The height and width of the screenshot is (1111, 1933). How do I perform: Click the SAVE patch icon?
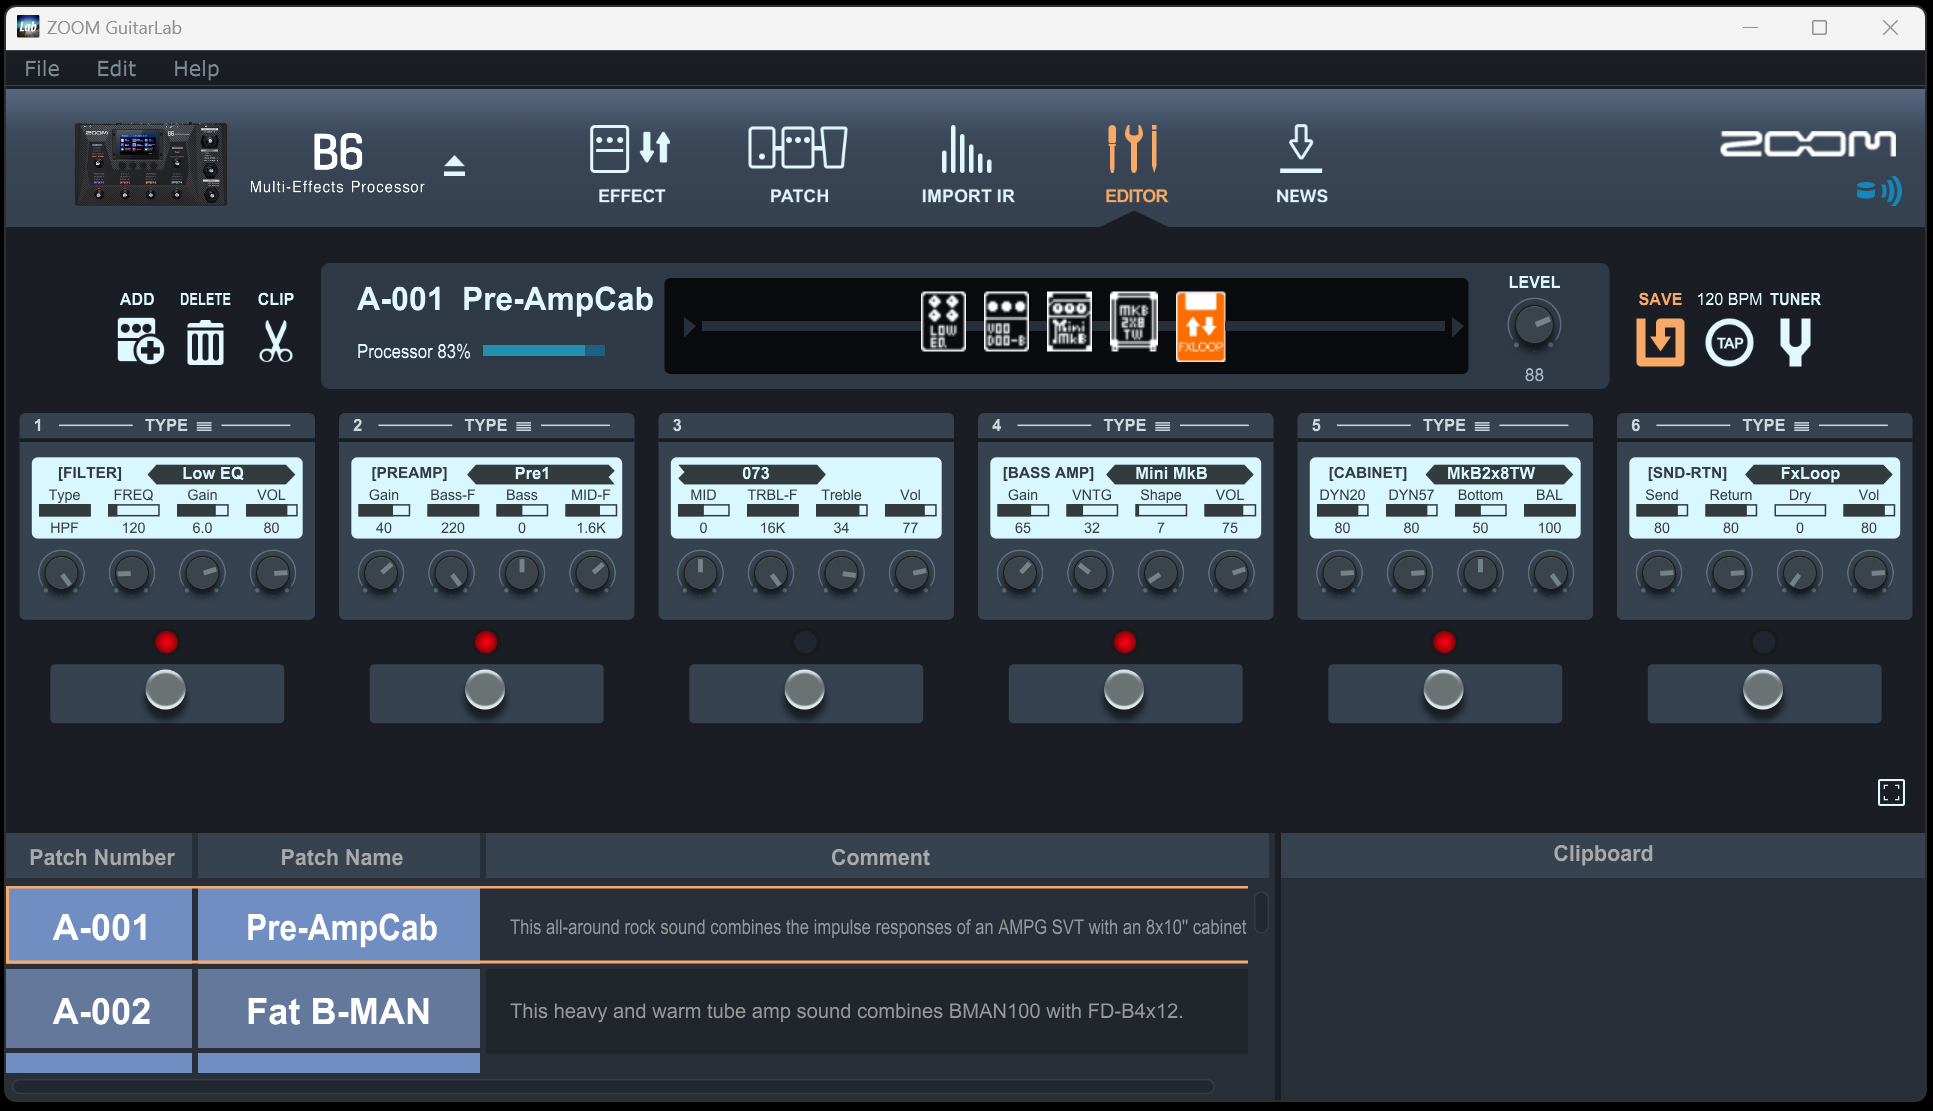pyautogui.click(x=1660, y=342)
